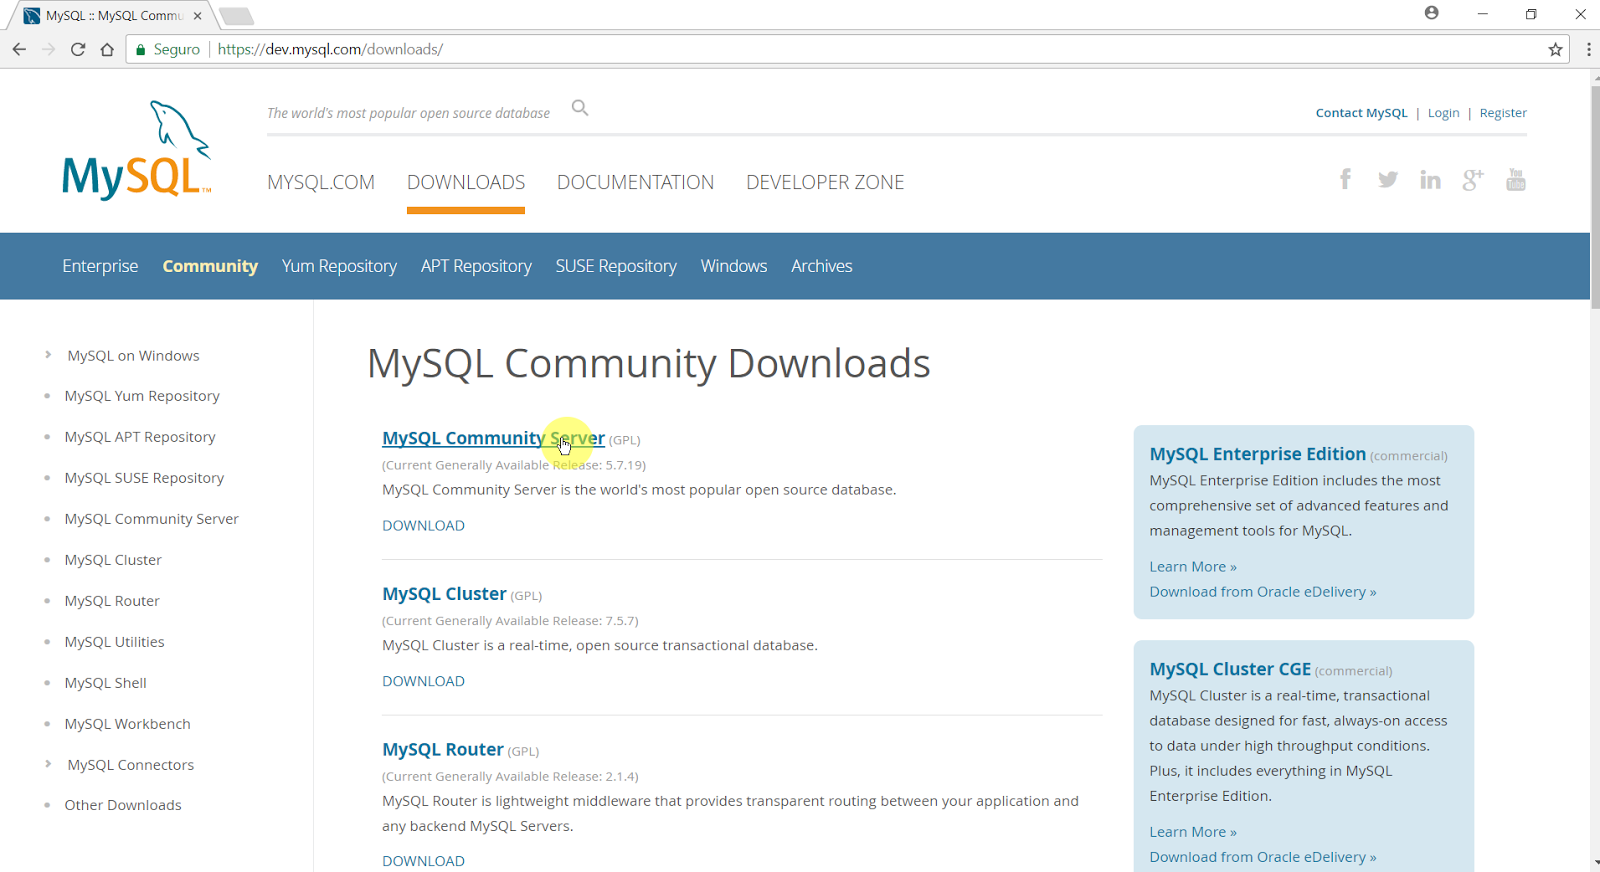Screen dimensions: 1600x872
Task: Open the Chrome user profile icon
Action: (1432, 13)
